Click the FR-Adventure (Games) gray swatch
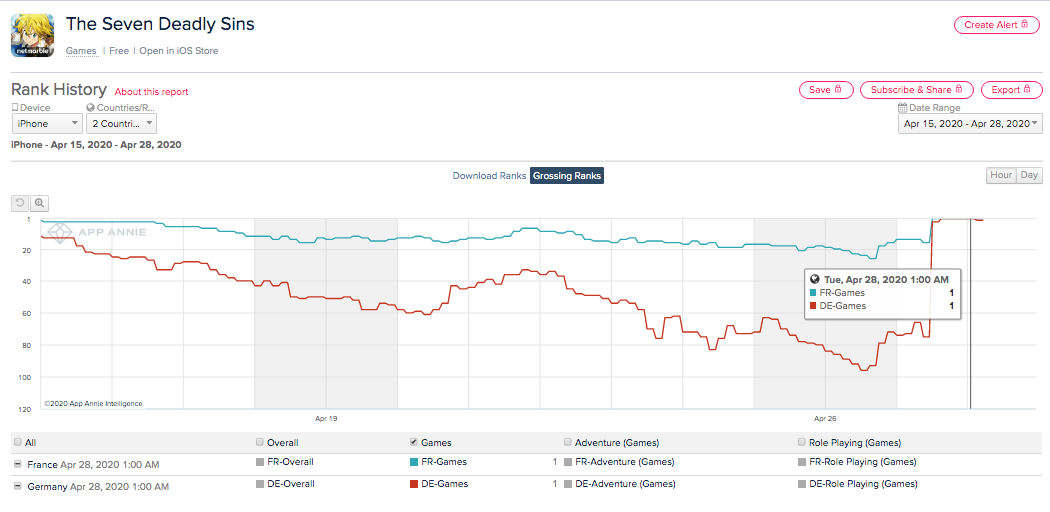 click(x=569, y=462)
